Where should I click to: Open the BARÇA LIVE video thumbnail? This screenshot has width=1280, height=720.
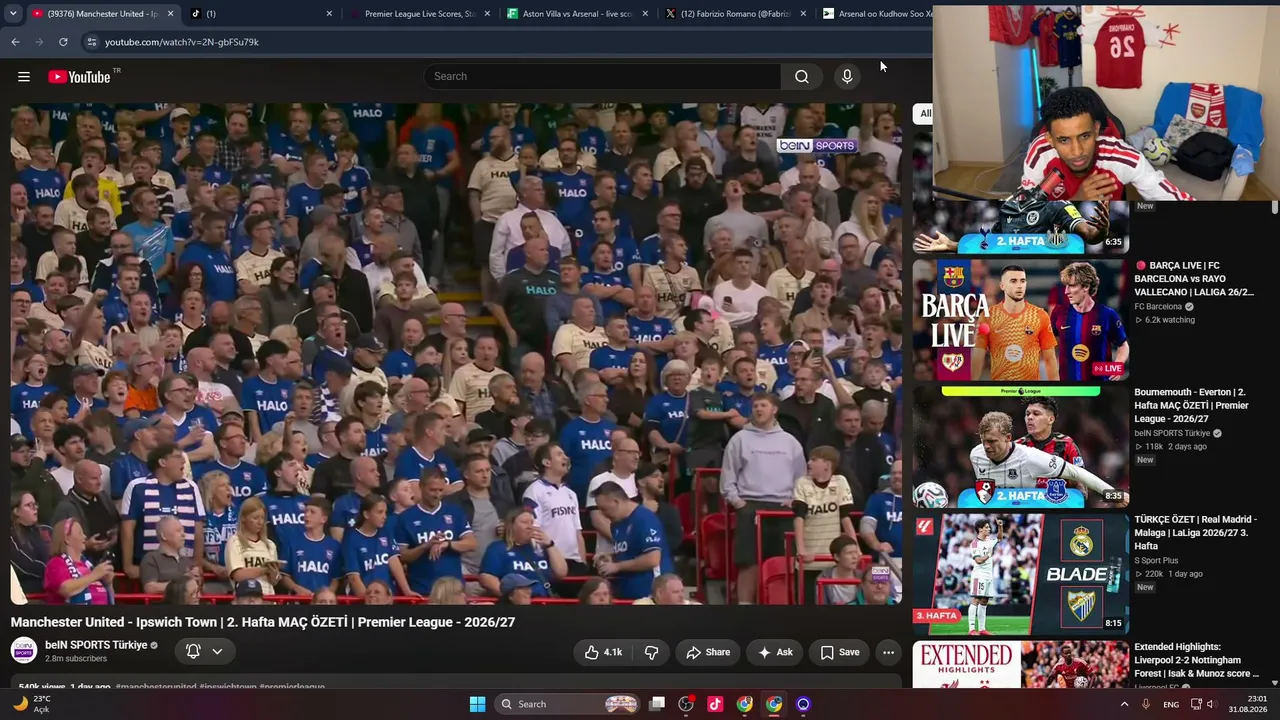pyautogui.click(x=1020, y=320)
